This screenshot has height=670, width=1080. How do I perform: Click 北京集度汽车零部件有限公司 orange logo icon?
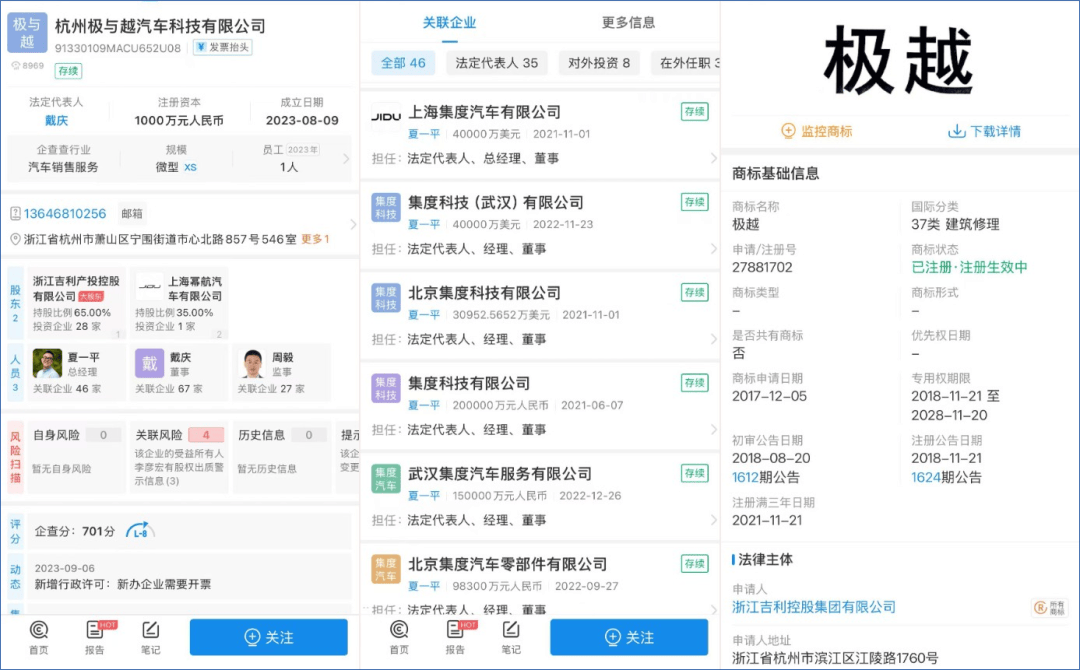(386, 569)
